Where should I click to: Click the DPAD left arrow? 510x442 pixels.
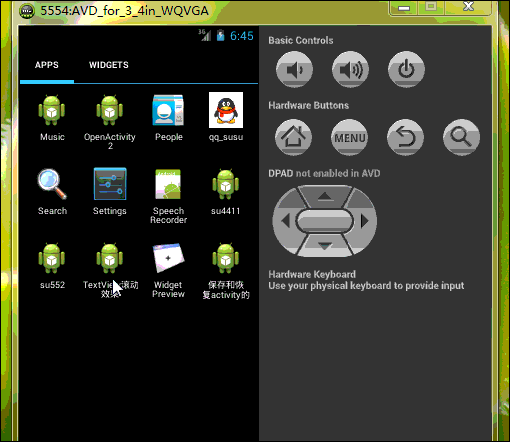click(x=285, y=221)
